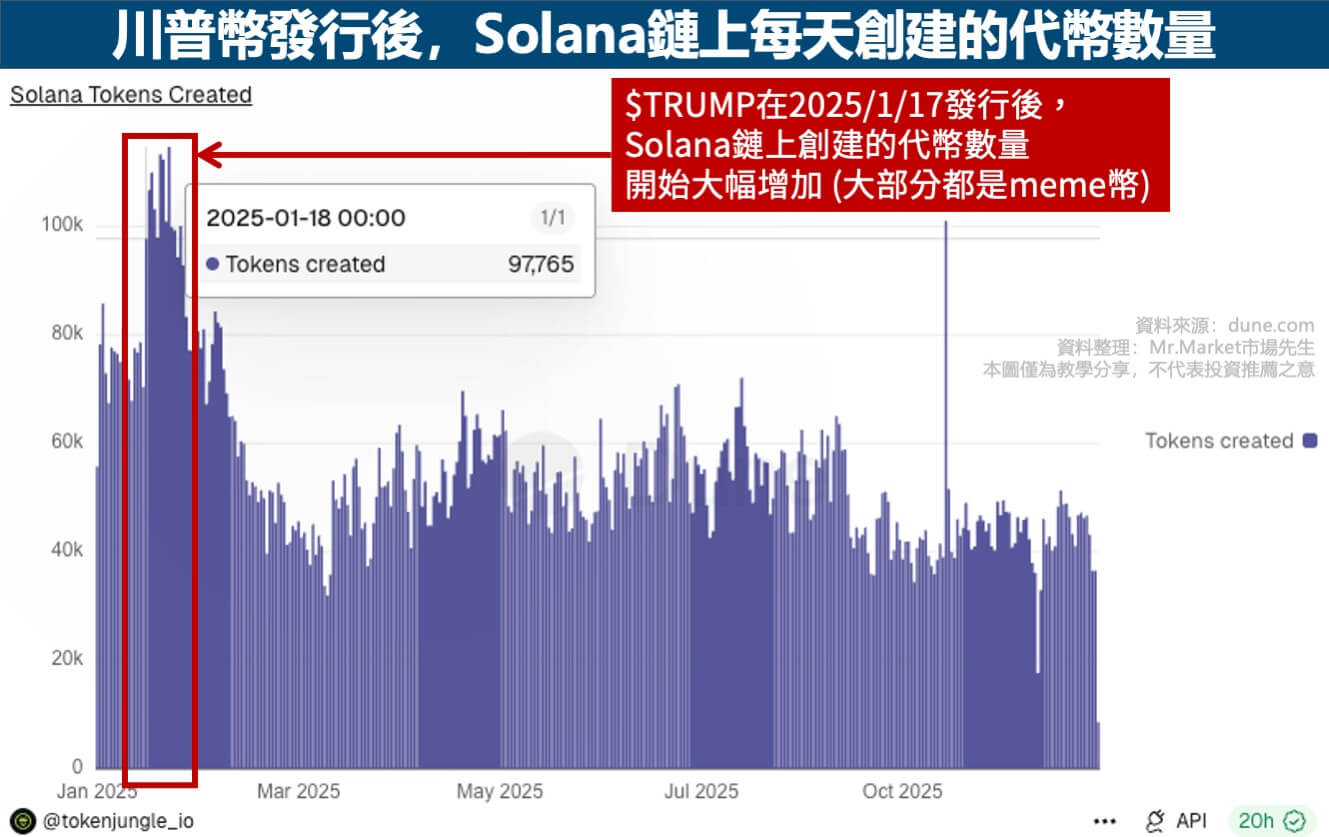The height and width of the screenshot is (837, 1329).
Task: Click the Mar 2025 axis label
Action: pyautogui.click(x=298, y=791)
